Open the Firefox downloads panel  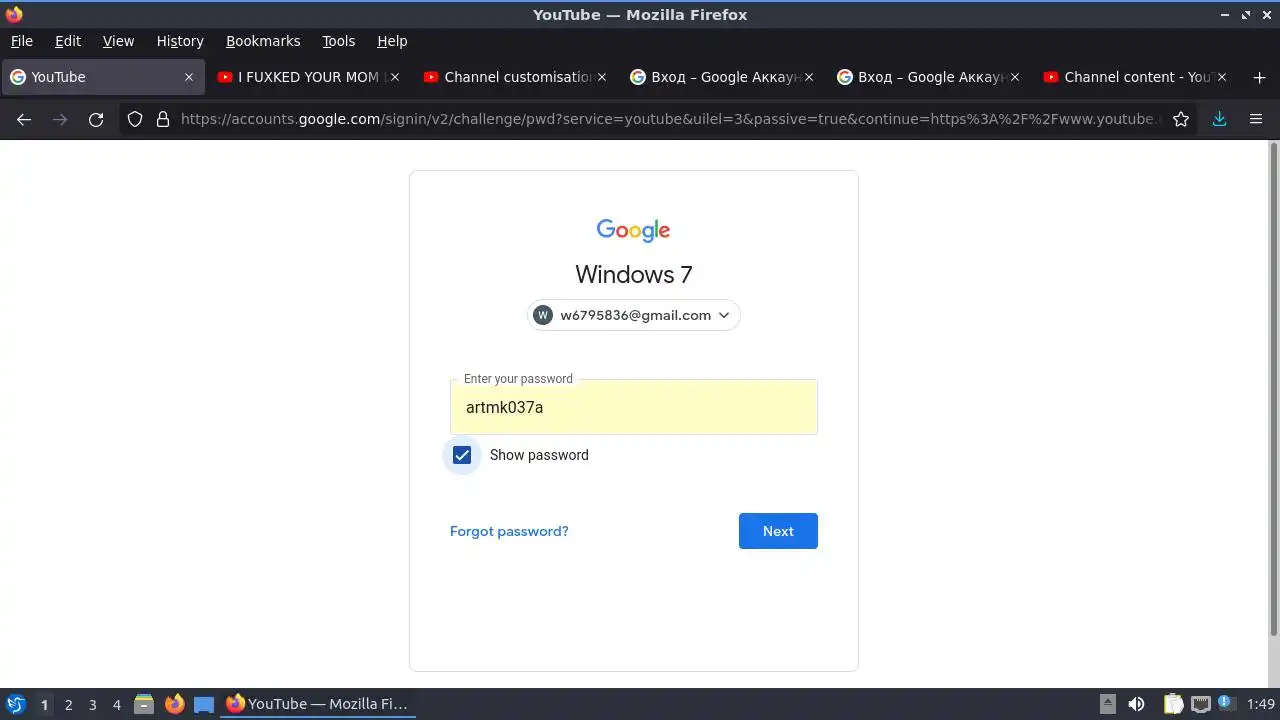pos(1219,119)
